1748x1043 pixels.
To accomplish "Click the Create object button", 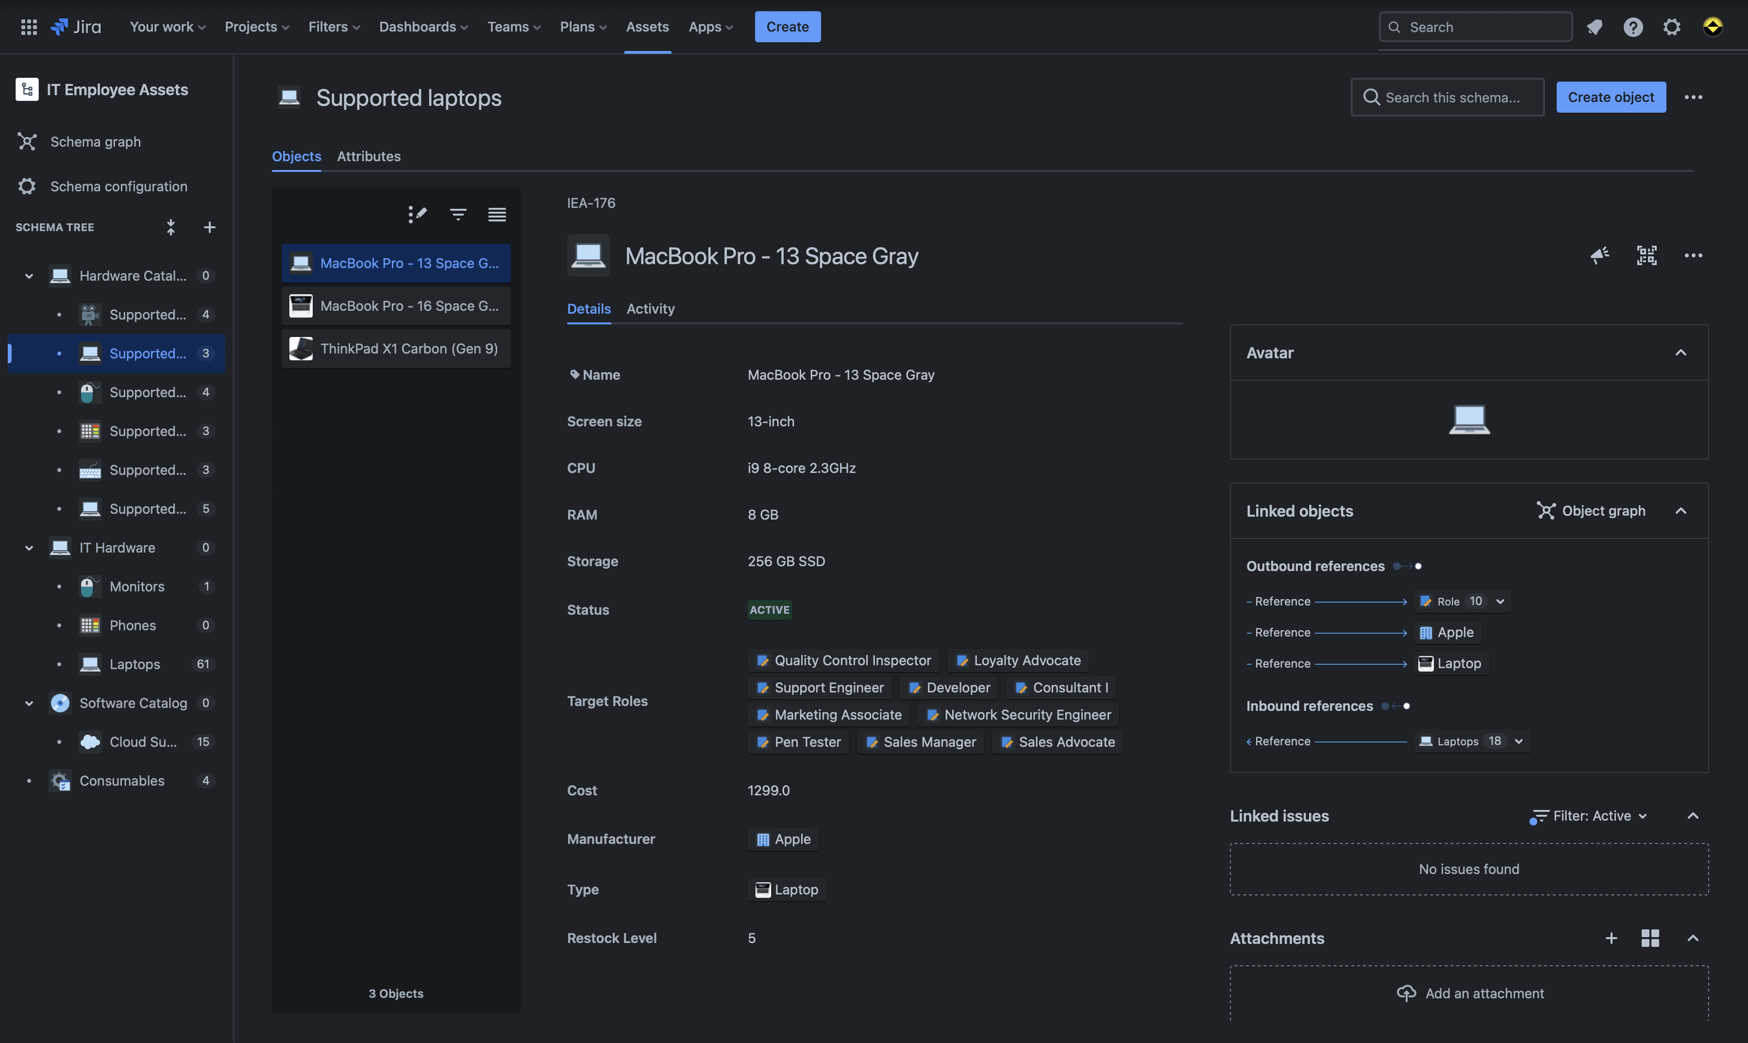I will pyautogui.click(x=1610, y=97).
